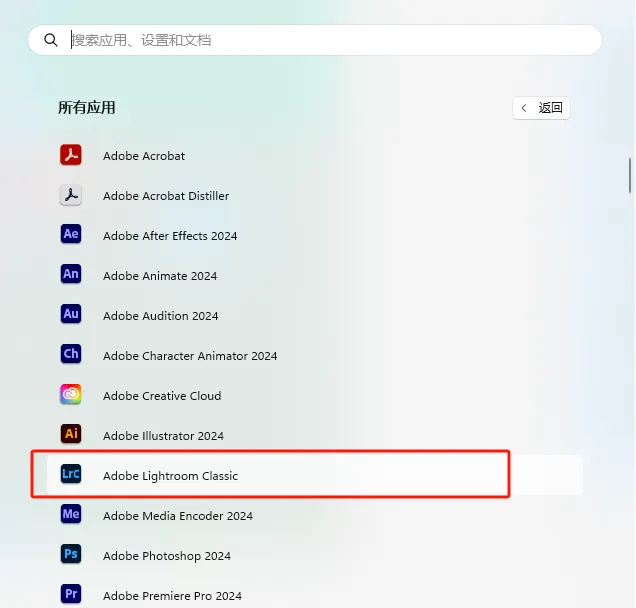Click the Ch Character Animator icon
Screen dimensions: 636x608
[x=71, y=354]
